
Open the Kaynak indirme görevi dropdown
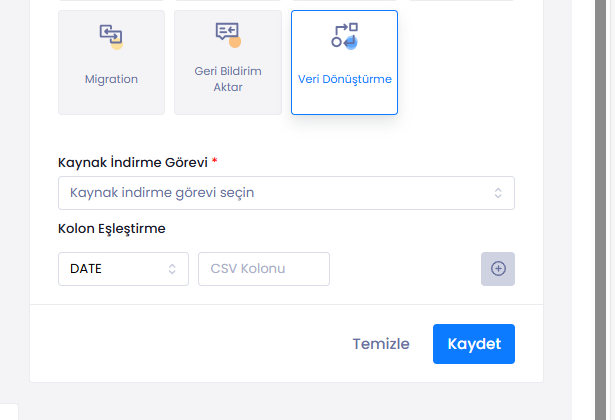tap(286, 193)
